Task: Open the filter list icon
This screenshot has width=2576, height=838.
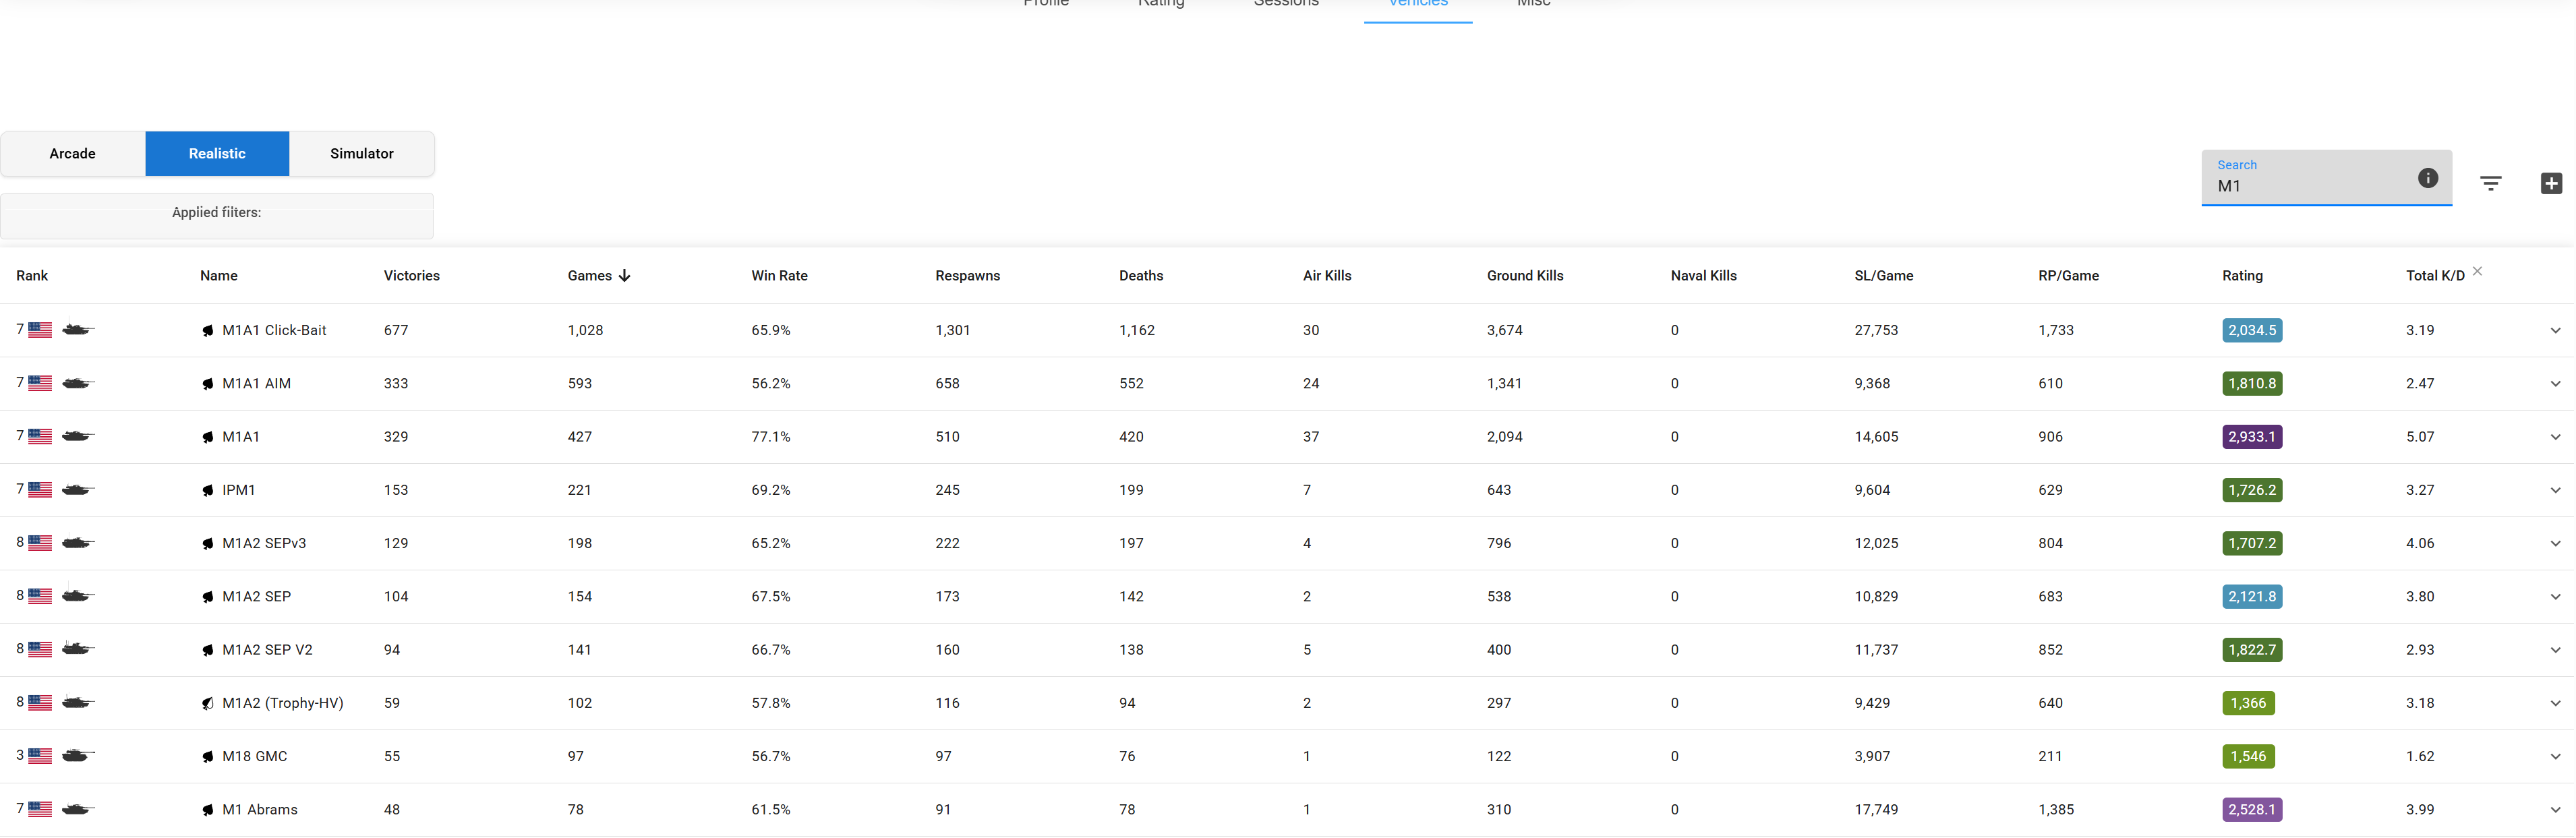Action: pos(2491,183)
